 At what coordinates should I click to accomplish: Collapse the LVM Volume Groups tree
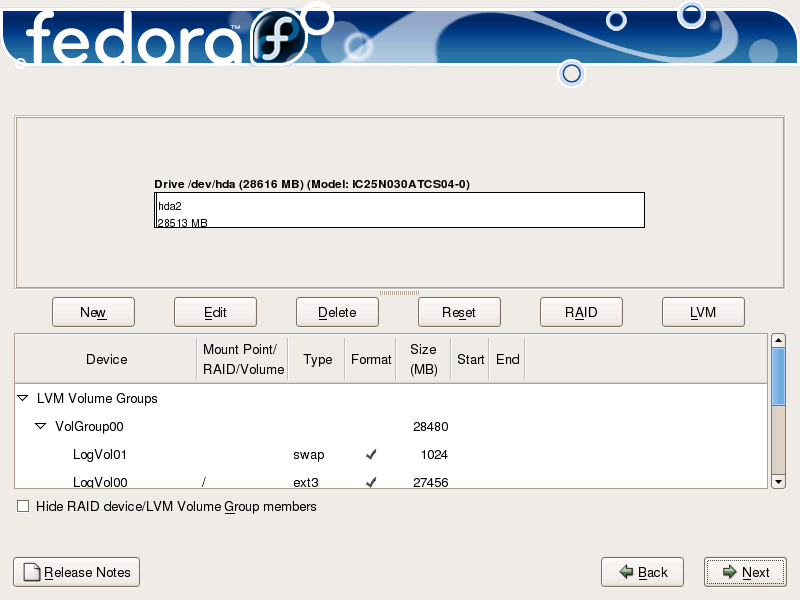[23, 398]
